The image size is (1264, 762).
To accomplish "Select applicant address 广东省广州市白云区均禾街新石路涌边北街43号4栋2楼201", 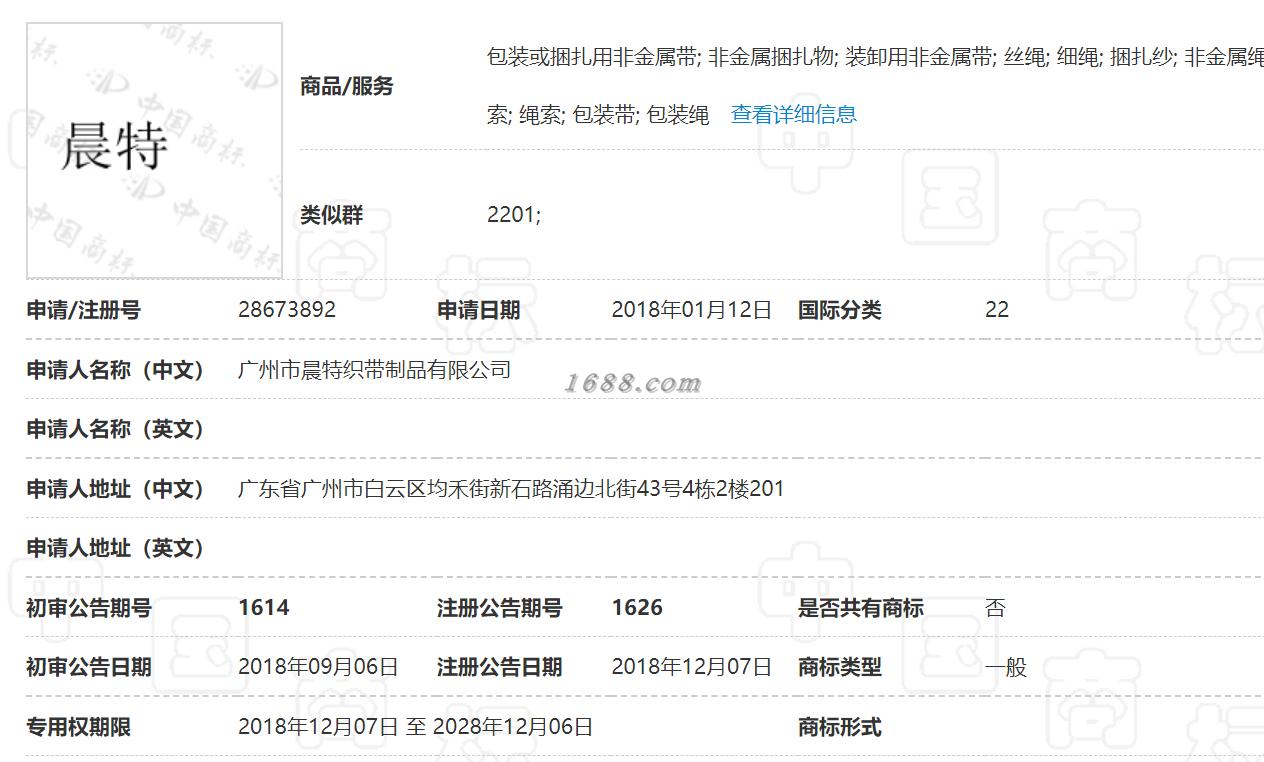I will point(511,489).
